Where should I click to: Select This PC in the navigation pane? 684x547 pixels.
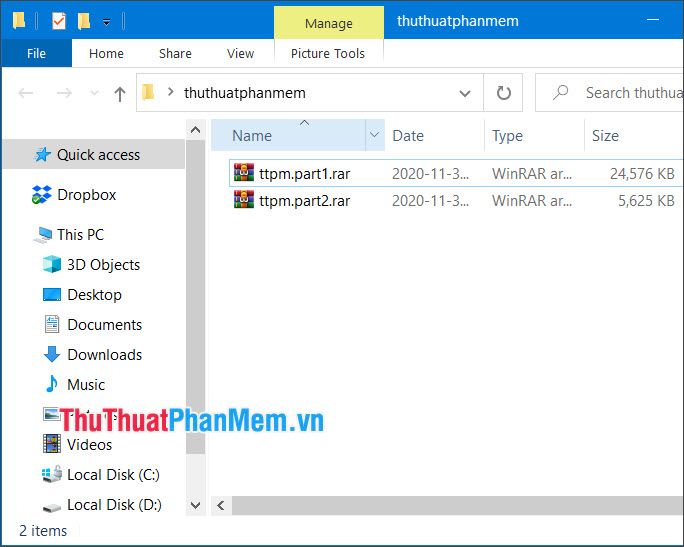tap(81, 234)
